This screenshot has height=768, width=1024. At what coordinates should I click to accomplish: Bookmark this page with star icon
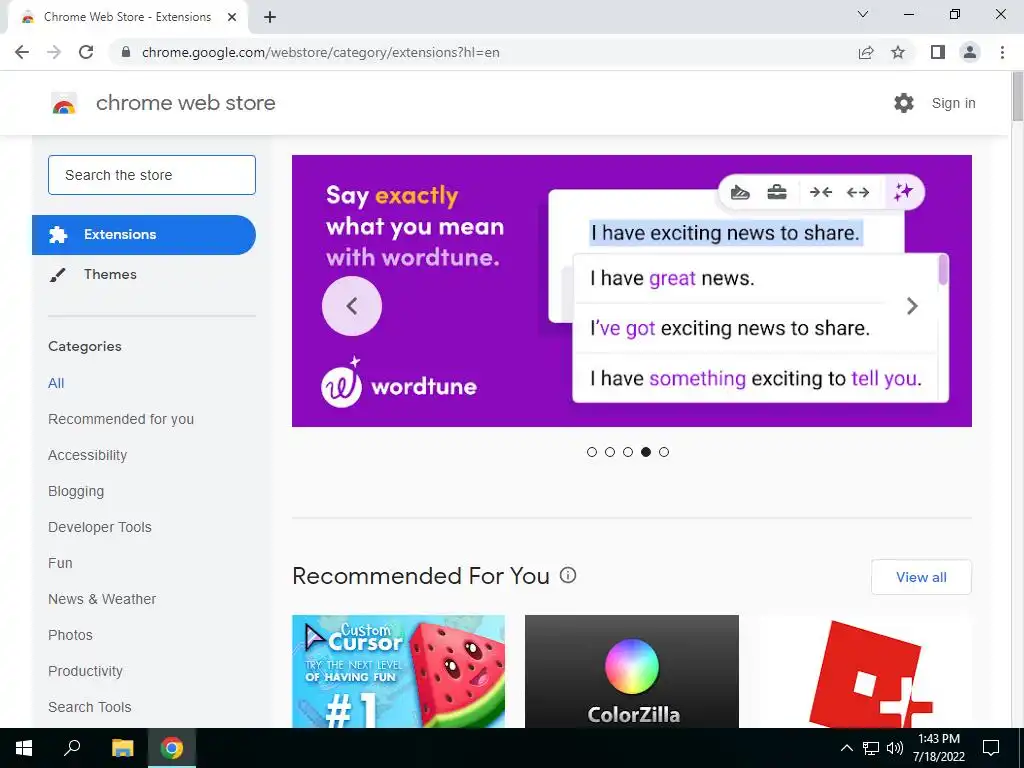click(899, 52)
